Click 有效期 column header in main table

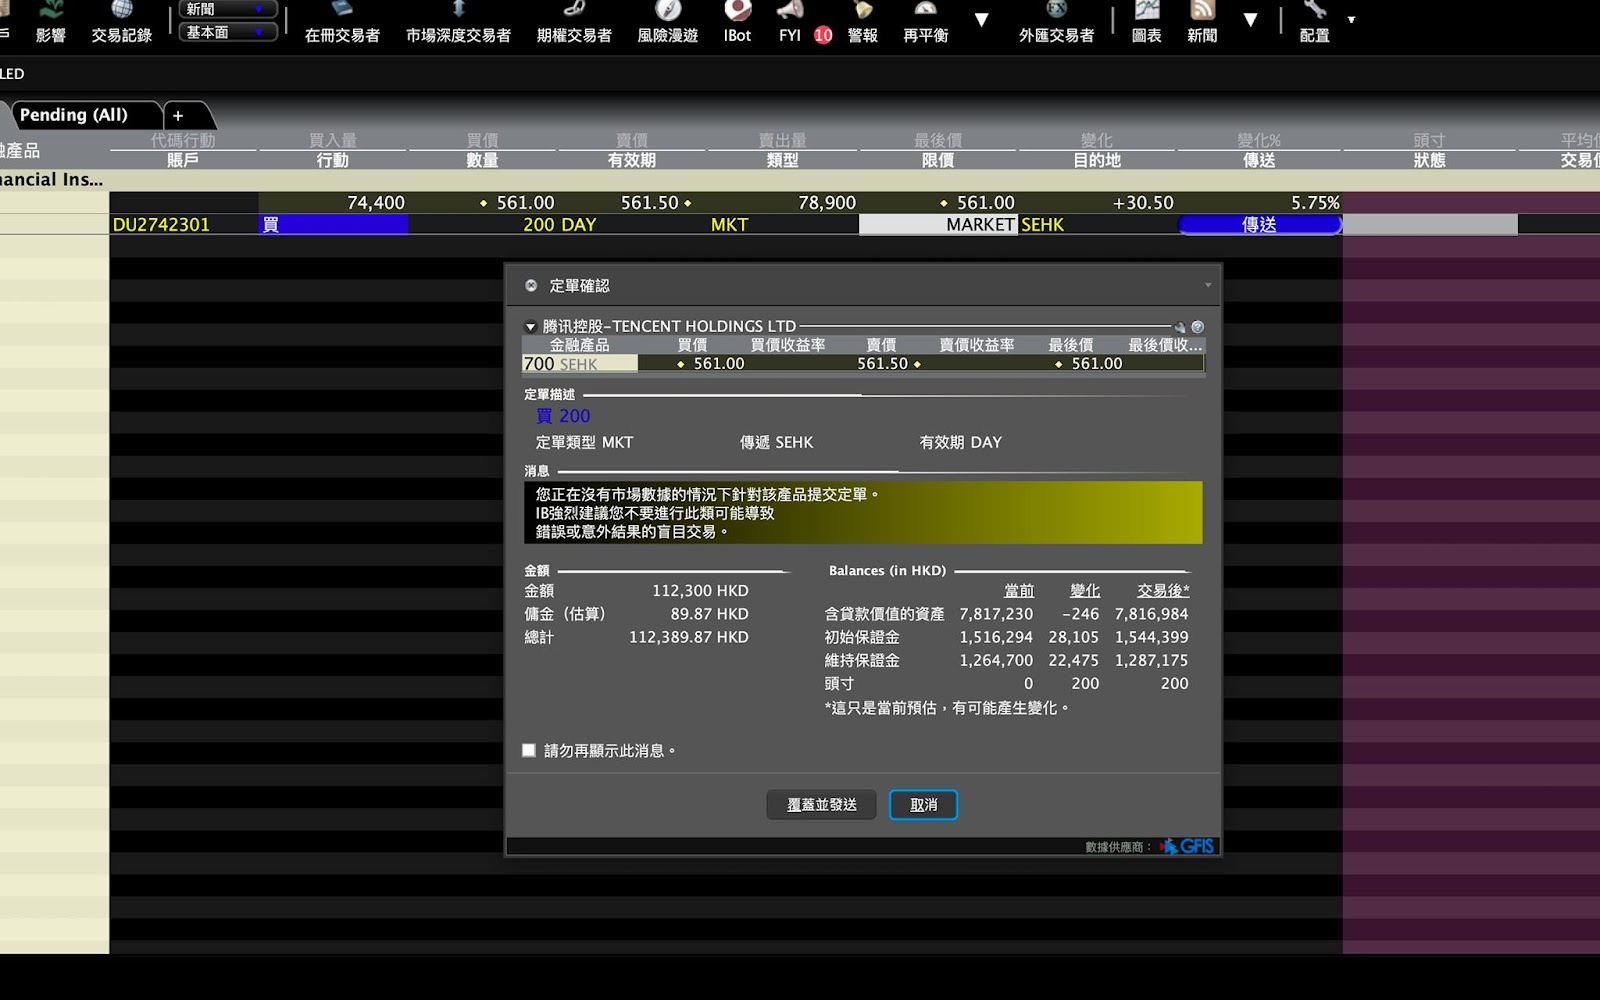tap(631, 160)
